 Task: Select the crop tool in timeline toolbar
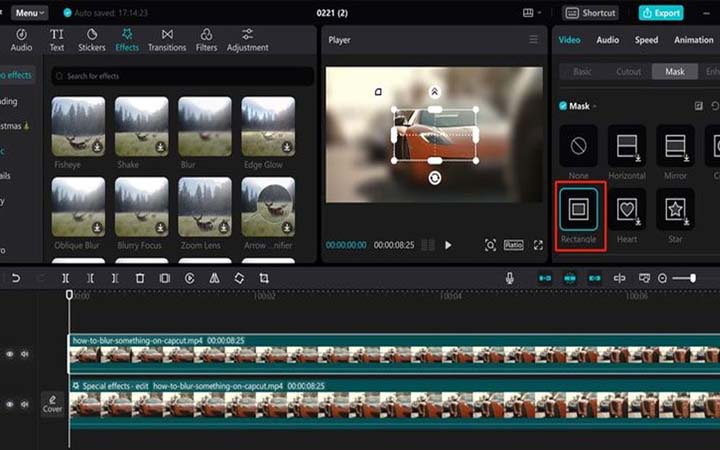[x=264, y=278]
